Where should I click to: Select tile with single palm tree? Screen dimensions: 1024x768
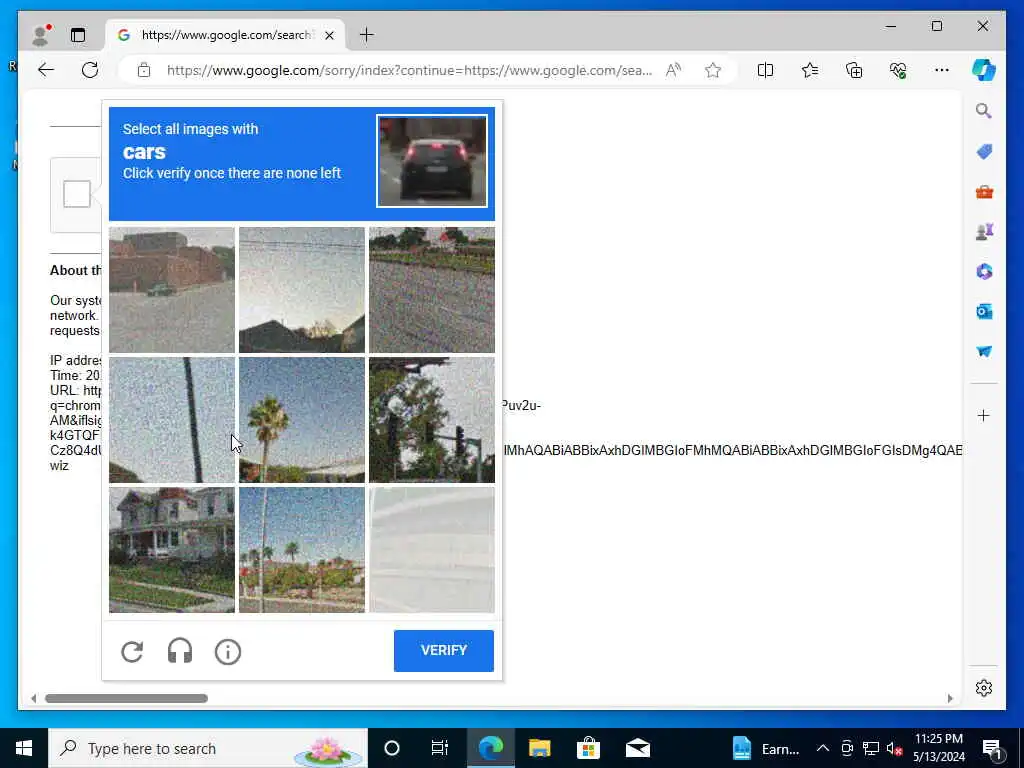(x=302, y=420)
